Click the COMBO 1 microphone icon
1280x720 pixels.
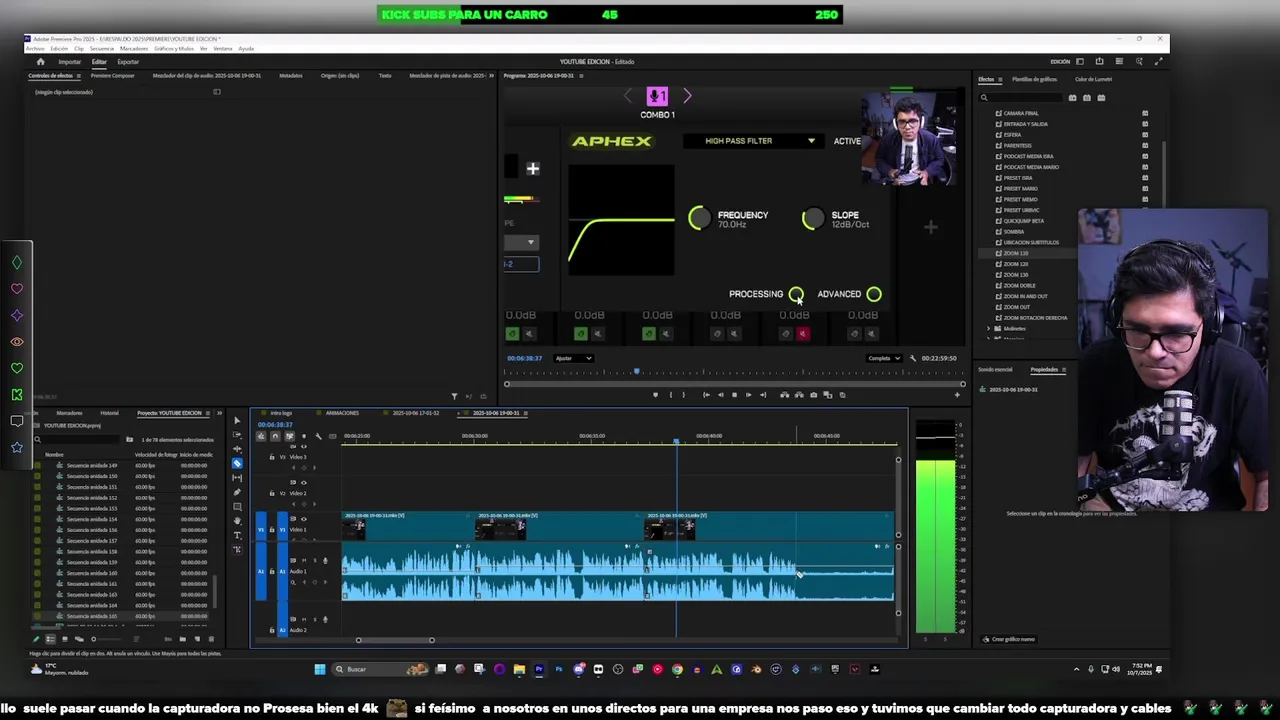click(x=657, y=96)
